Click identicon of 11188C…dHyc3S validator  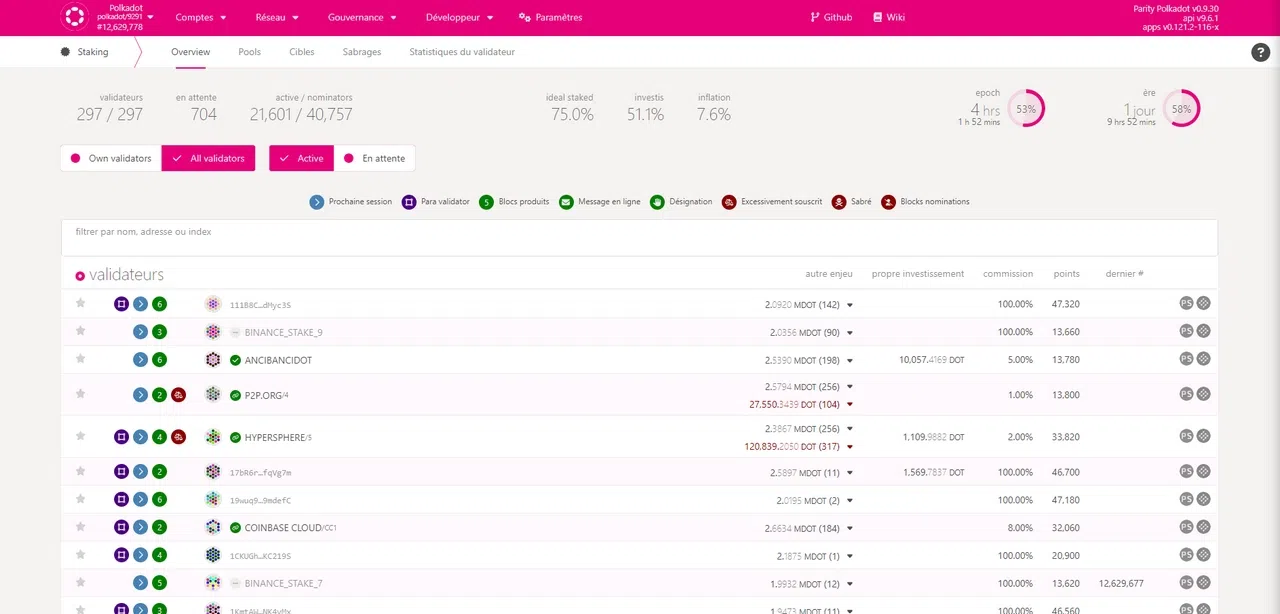(213, 304)
